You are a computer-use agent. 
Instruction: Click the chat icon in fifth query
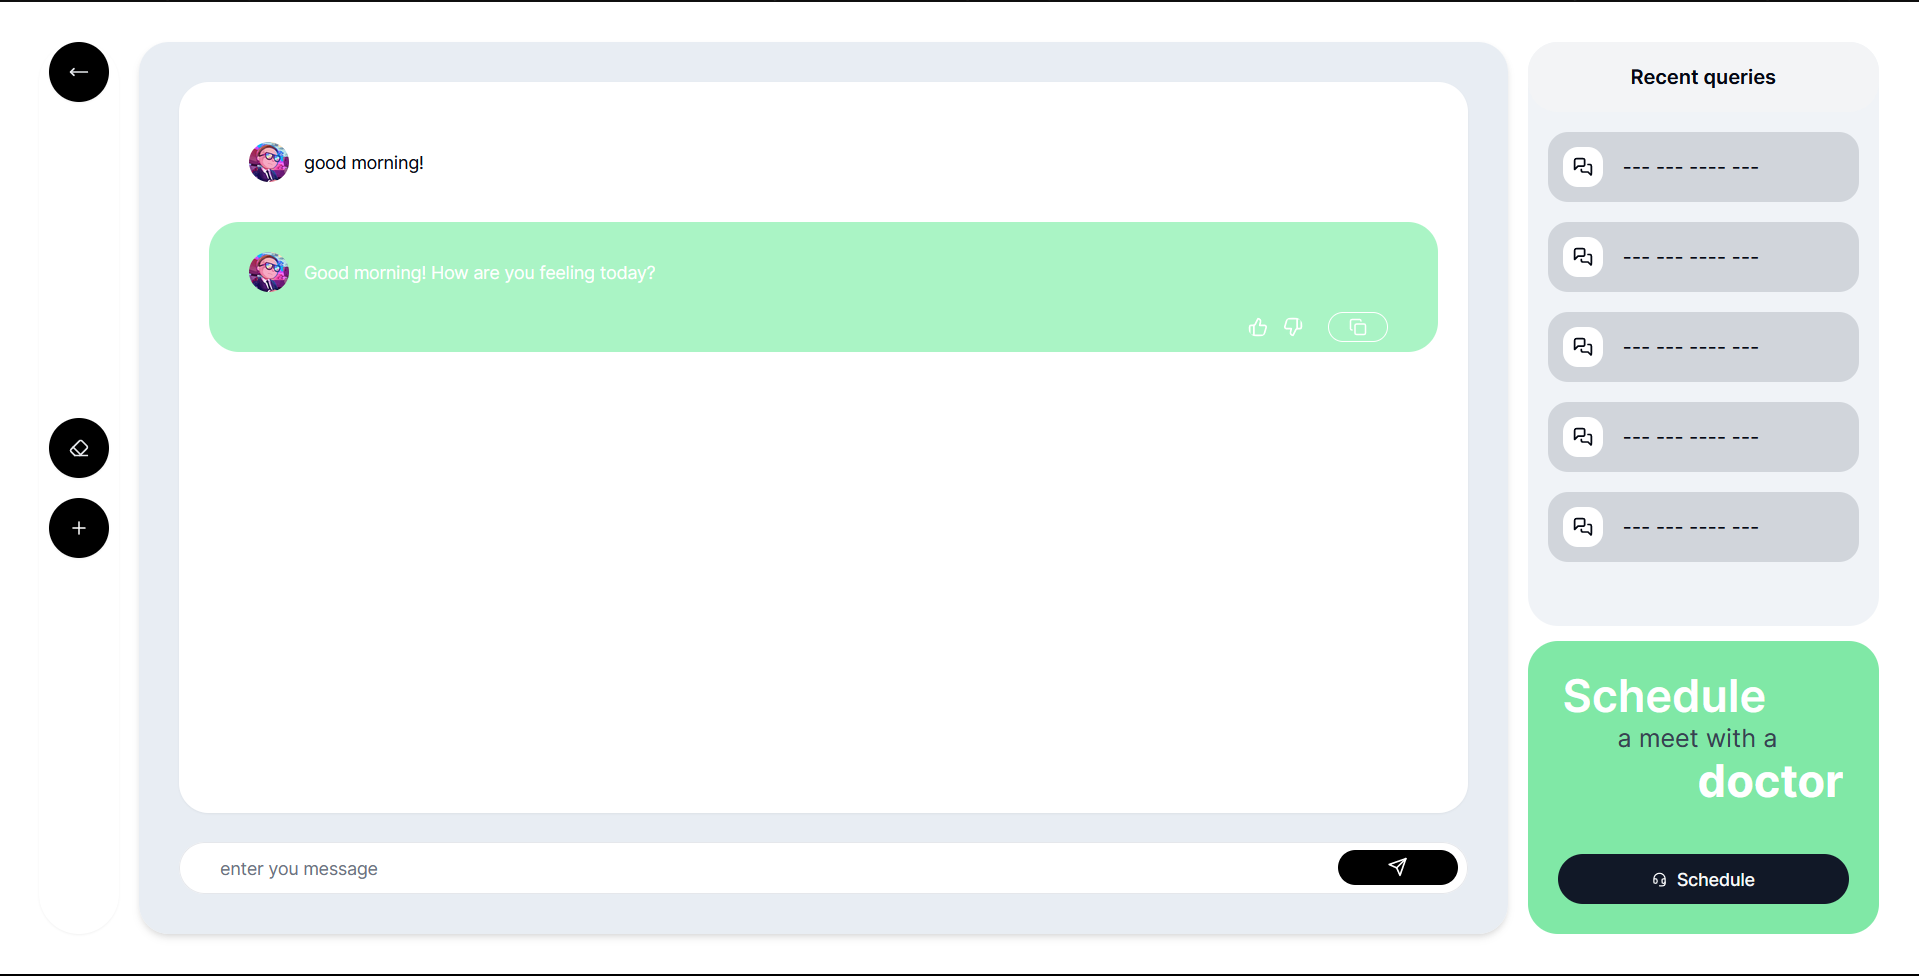pos(1583,527)
